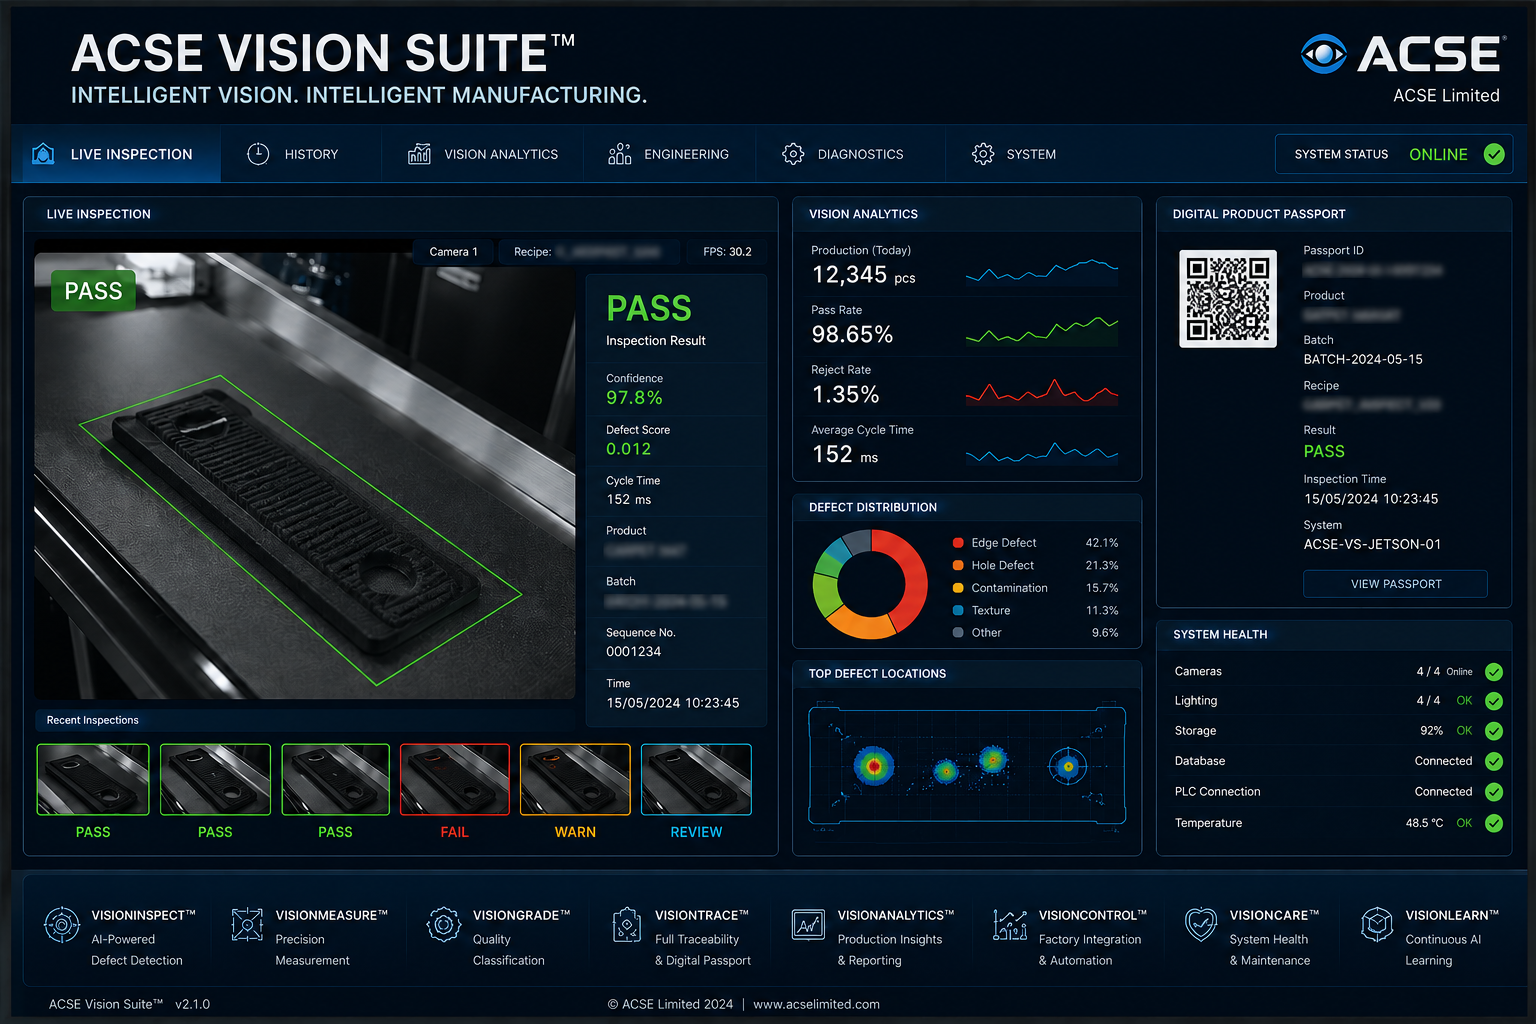Click the main live camera image
This screenshot has width=1536, height=1024.
tap(305, 476)
